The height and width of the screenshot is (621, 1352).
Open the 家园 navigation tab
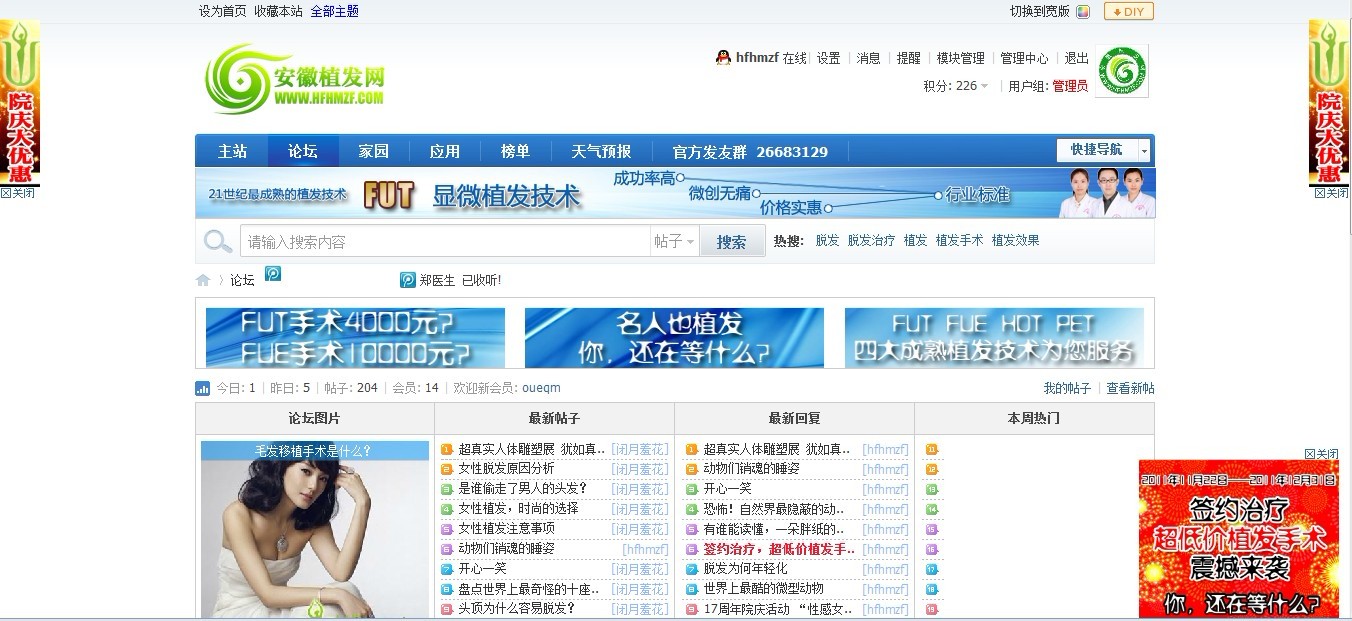[374, 151]
